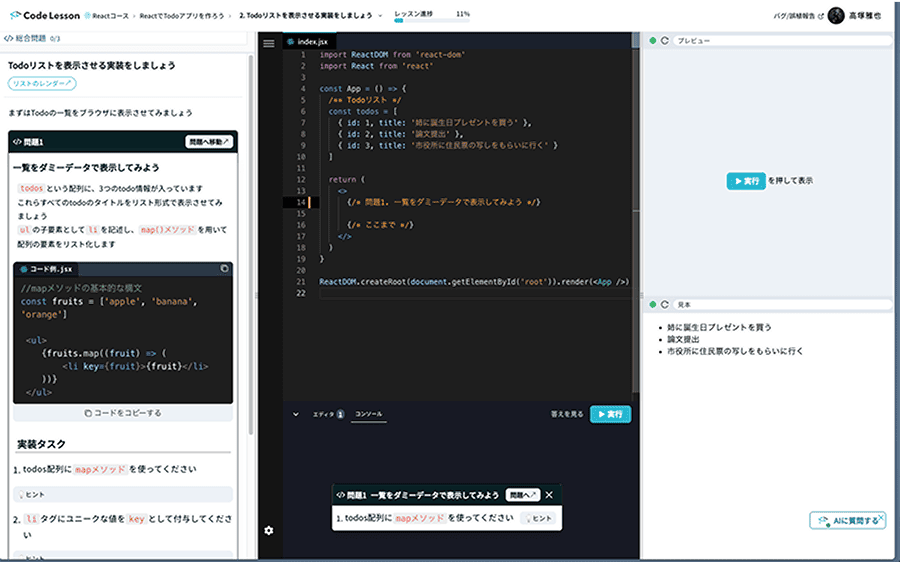Reload the 見本 pane with refresh icon
900x562 pixels.
coord(653,304)
